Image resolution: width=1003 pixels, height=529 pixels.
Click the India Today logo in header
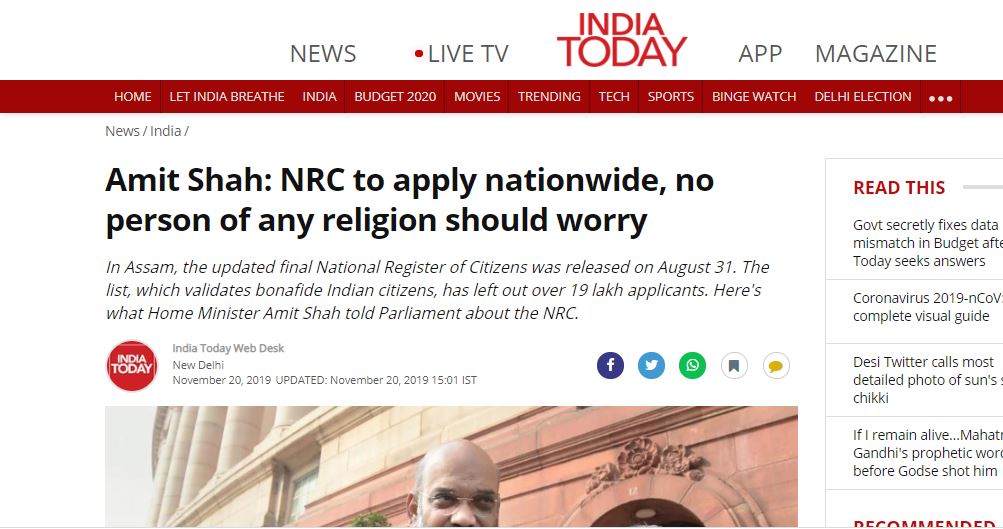click(622, 40)
